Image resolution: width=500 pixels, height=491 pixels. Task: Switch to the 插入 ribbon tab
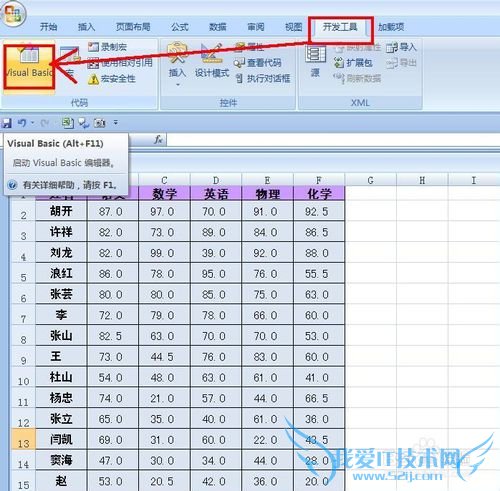(86, 27)
